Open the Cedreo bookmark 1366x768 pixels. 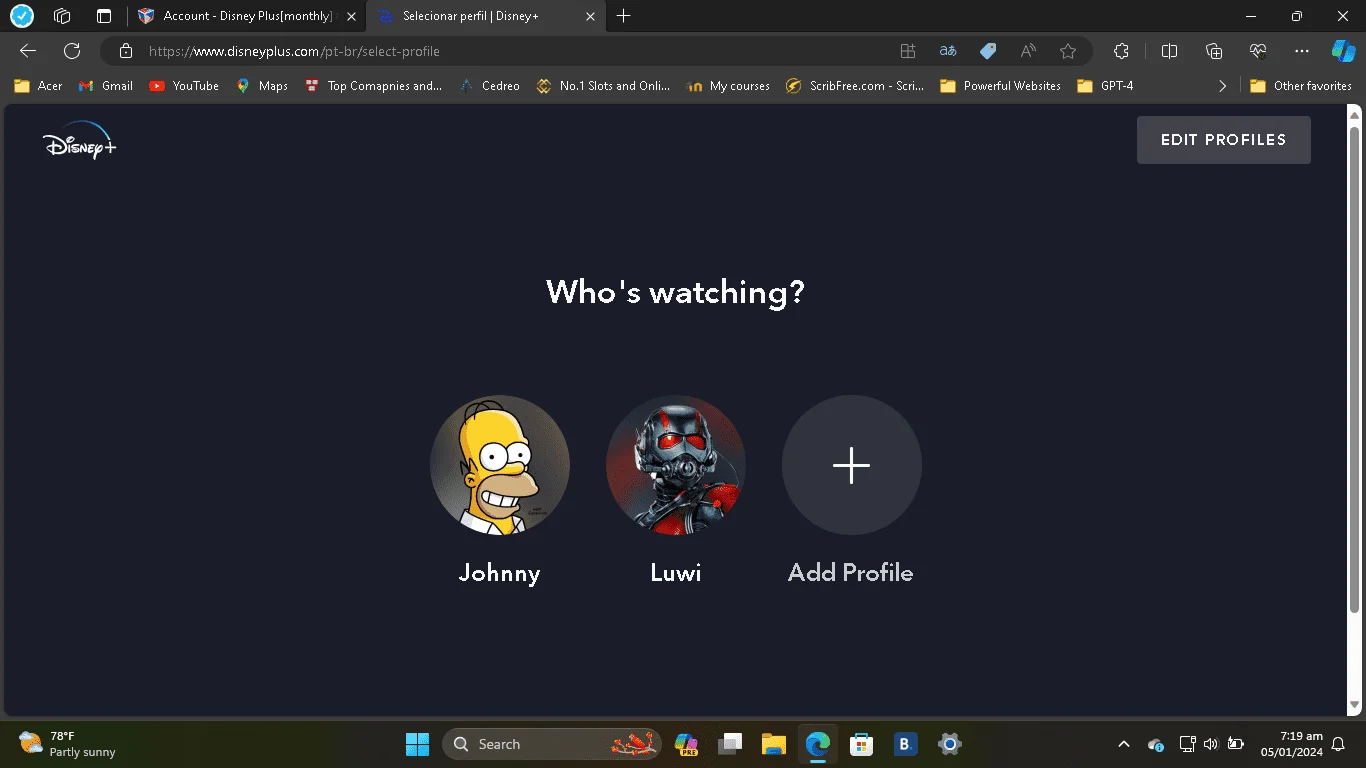click(x=489, y=86)
